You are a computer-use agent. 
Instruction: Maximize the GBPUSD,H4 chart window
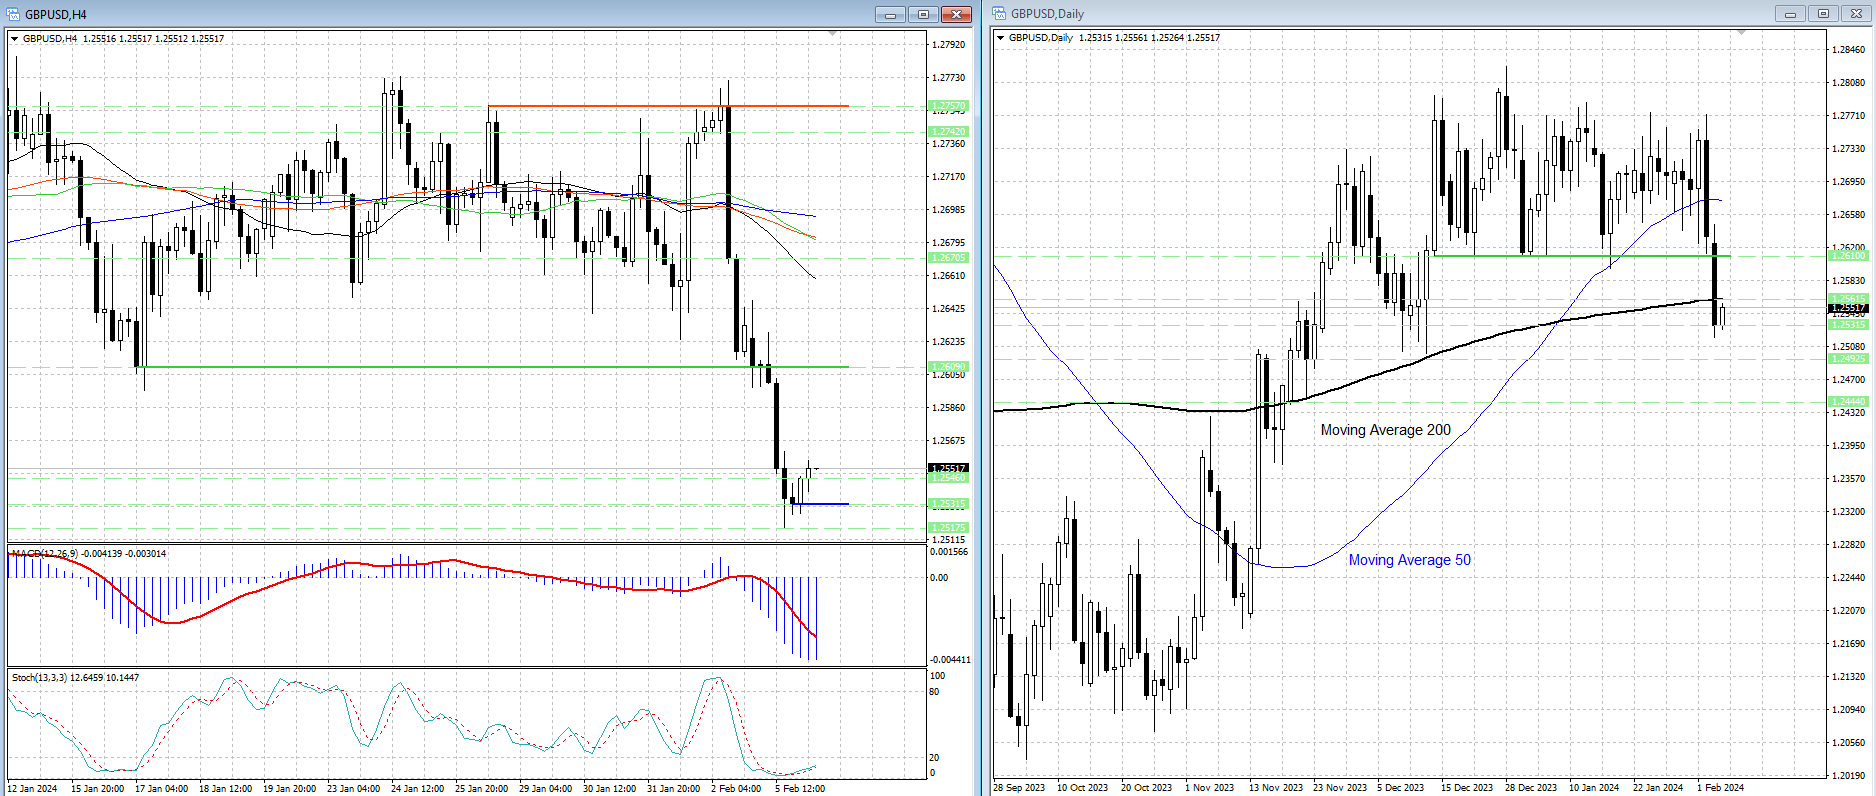tap(923, 14)
